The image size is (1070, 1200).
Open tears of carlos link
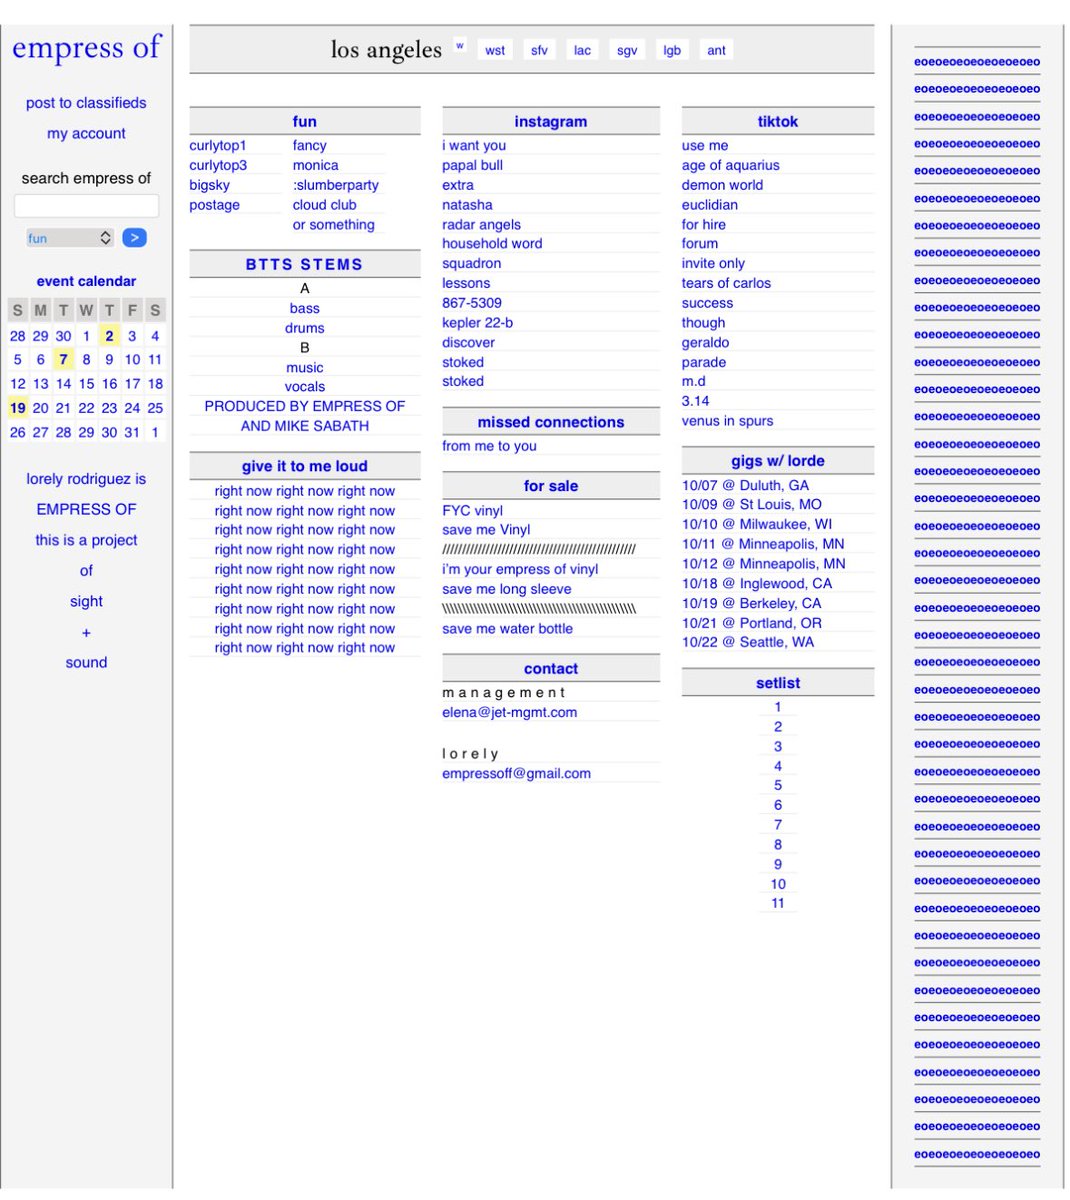click(727, 284)
